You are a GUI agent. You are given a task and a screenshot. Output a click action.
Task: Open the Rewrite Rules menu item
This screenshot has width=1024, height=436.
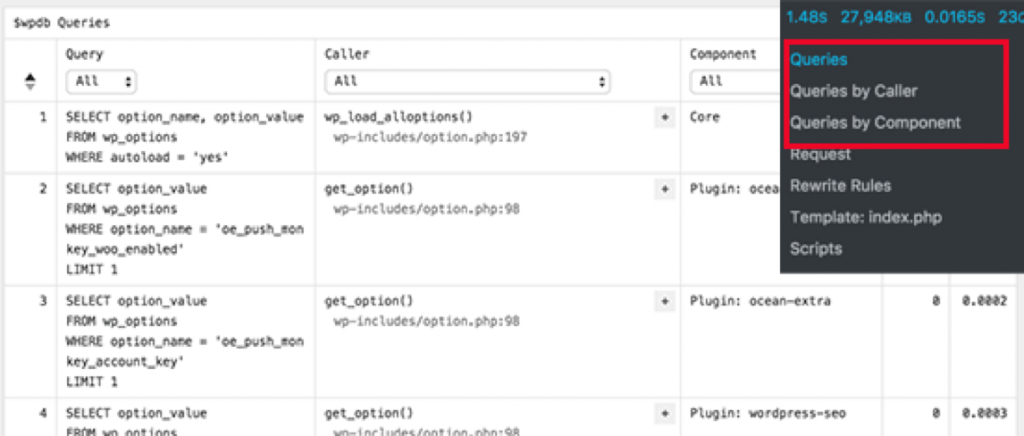pyautogui.click(x=840, y=186)
